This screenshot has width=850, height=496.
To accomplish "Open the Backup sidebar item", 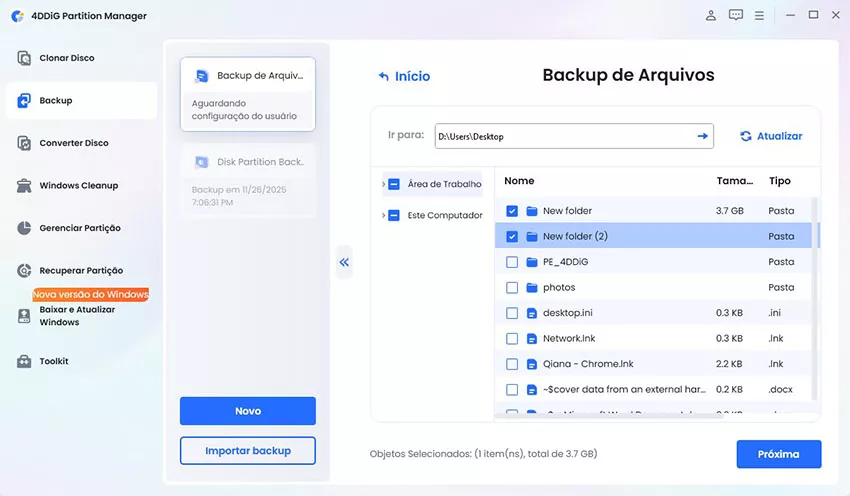I will coord(82,100).
